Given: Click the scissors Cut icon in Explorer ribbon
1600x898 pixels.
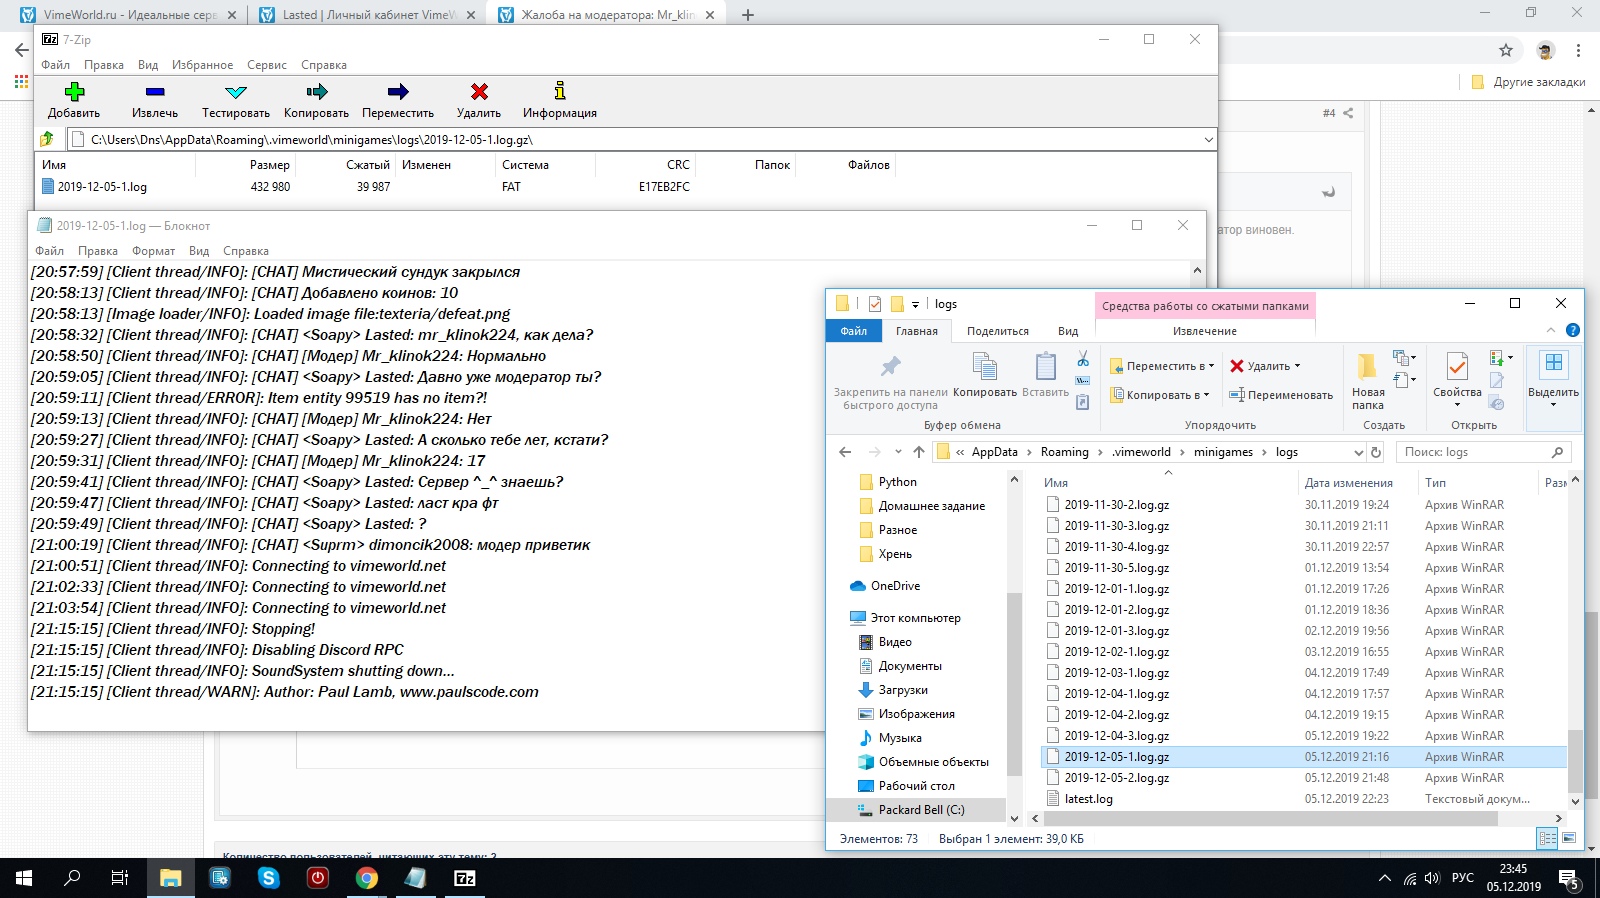Looking at the screenshot, I should [1083, 358].
